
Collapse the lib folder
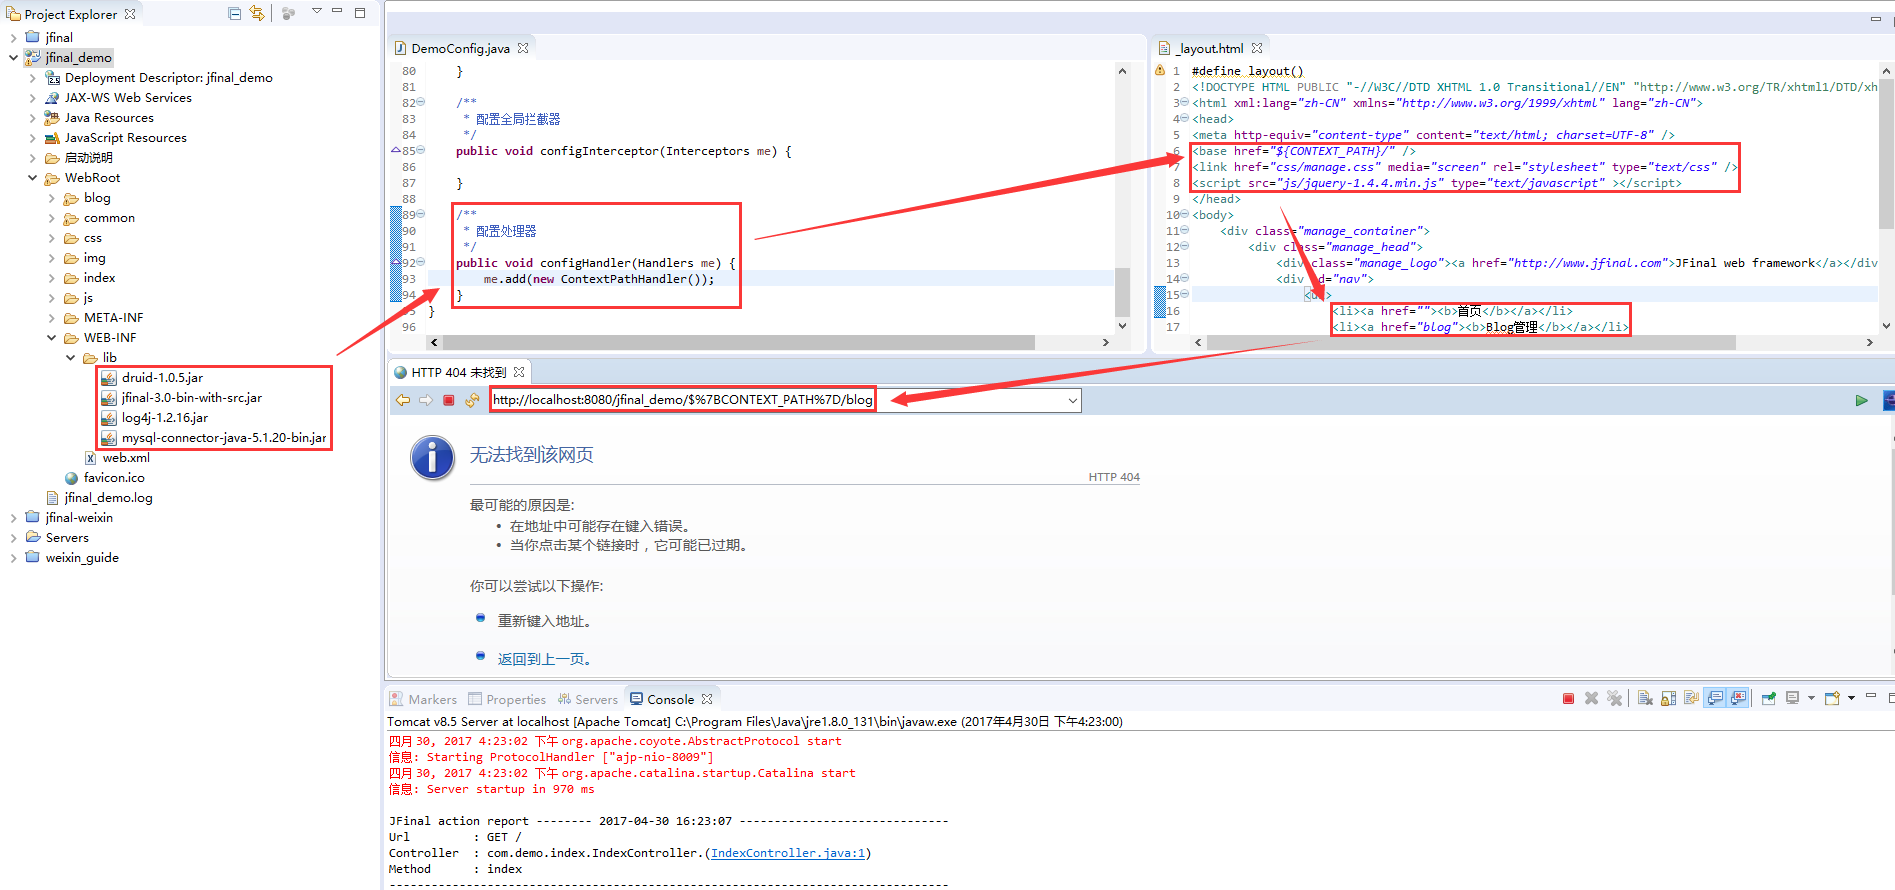coord(70,358)
